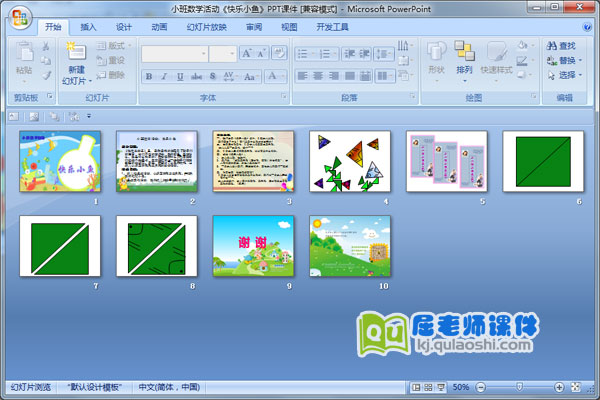Open the Insert tab
This screenshot has width=600, height=400.
[x=88, y=27]
